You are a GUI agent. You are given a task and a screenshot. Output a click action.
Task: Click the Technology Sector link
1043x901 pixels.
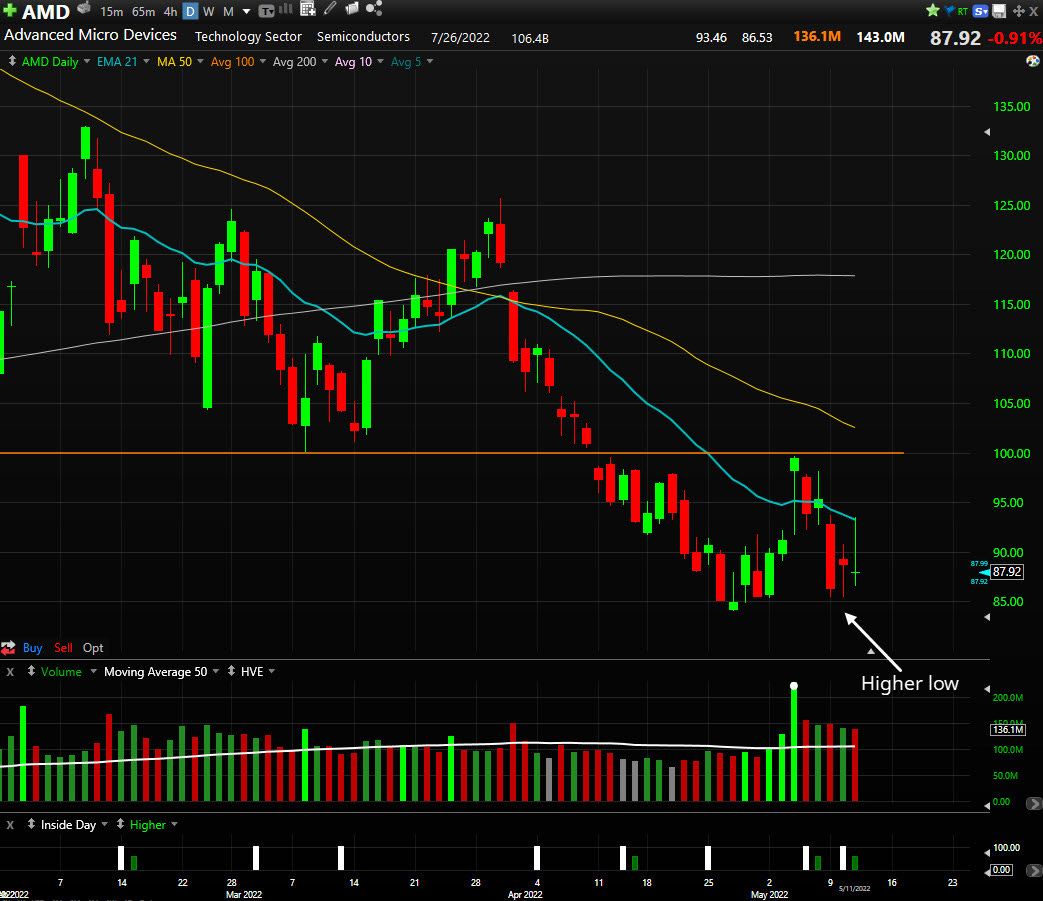248,37
